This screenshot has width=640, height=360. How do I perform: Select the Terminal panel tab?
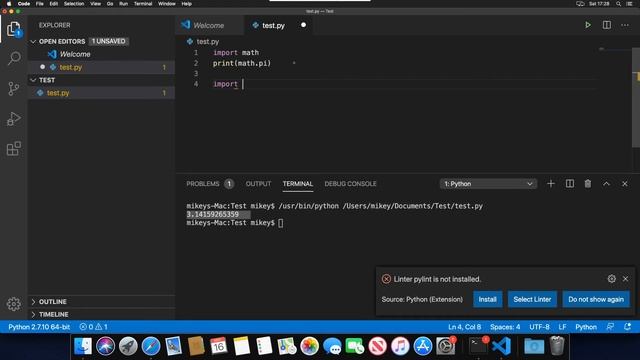coord(298,184)
